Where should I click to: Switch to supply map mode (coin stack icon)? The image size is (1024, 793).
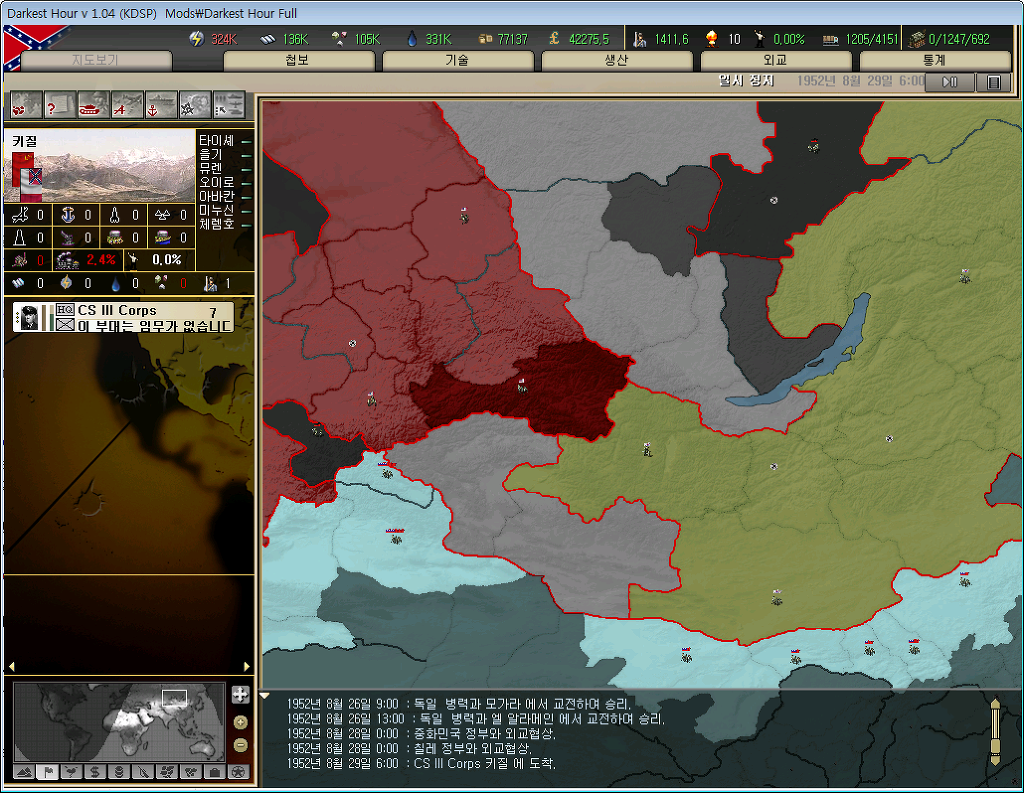pyautogui.click(x=119, y=772)
